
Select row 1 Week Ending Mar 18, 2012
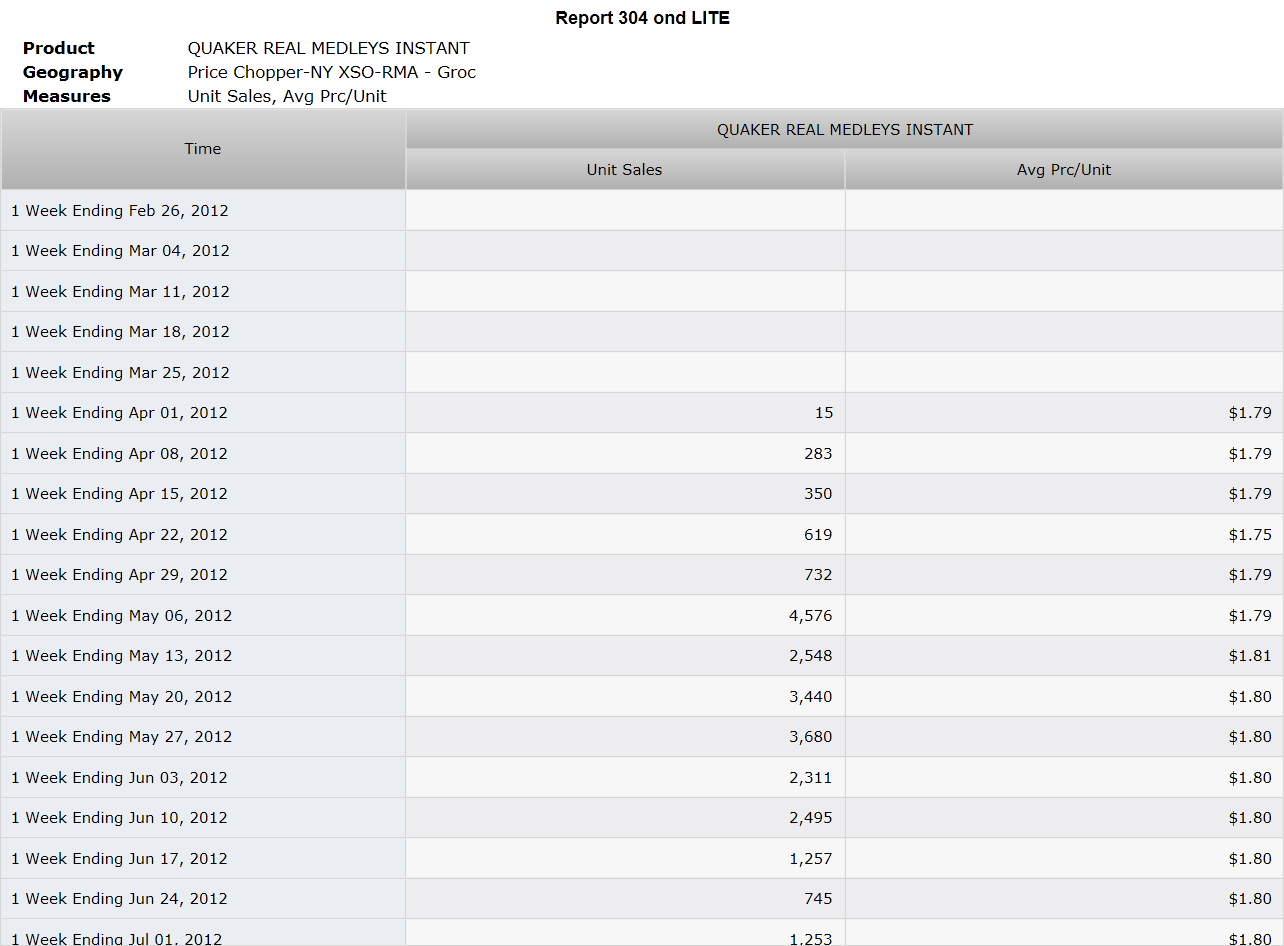(x=642, y=332)
